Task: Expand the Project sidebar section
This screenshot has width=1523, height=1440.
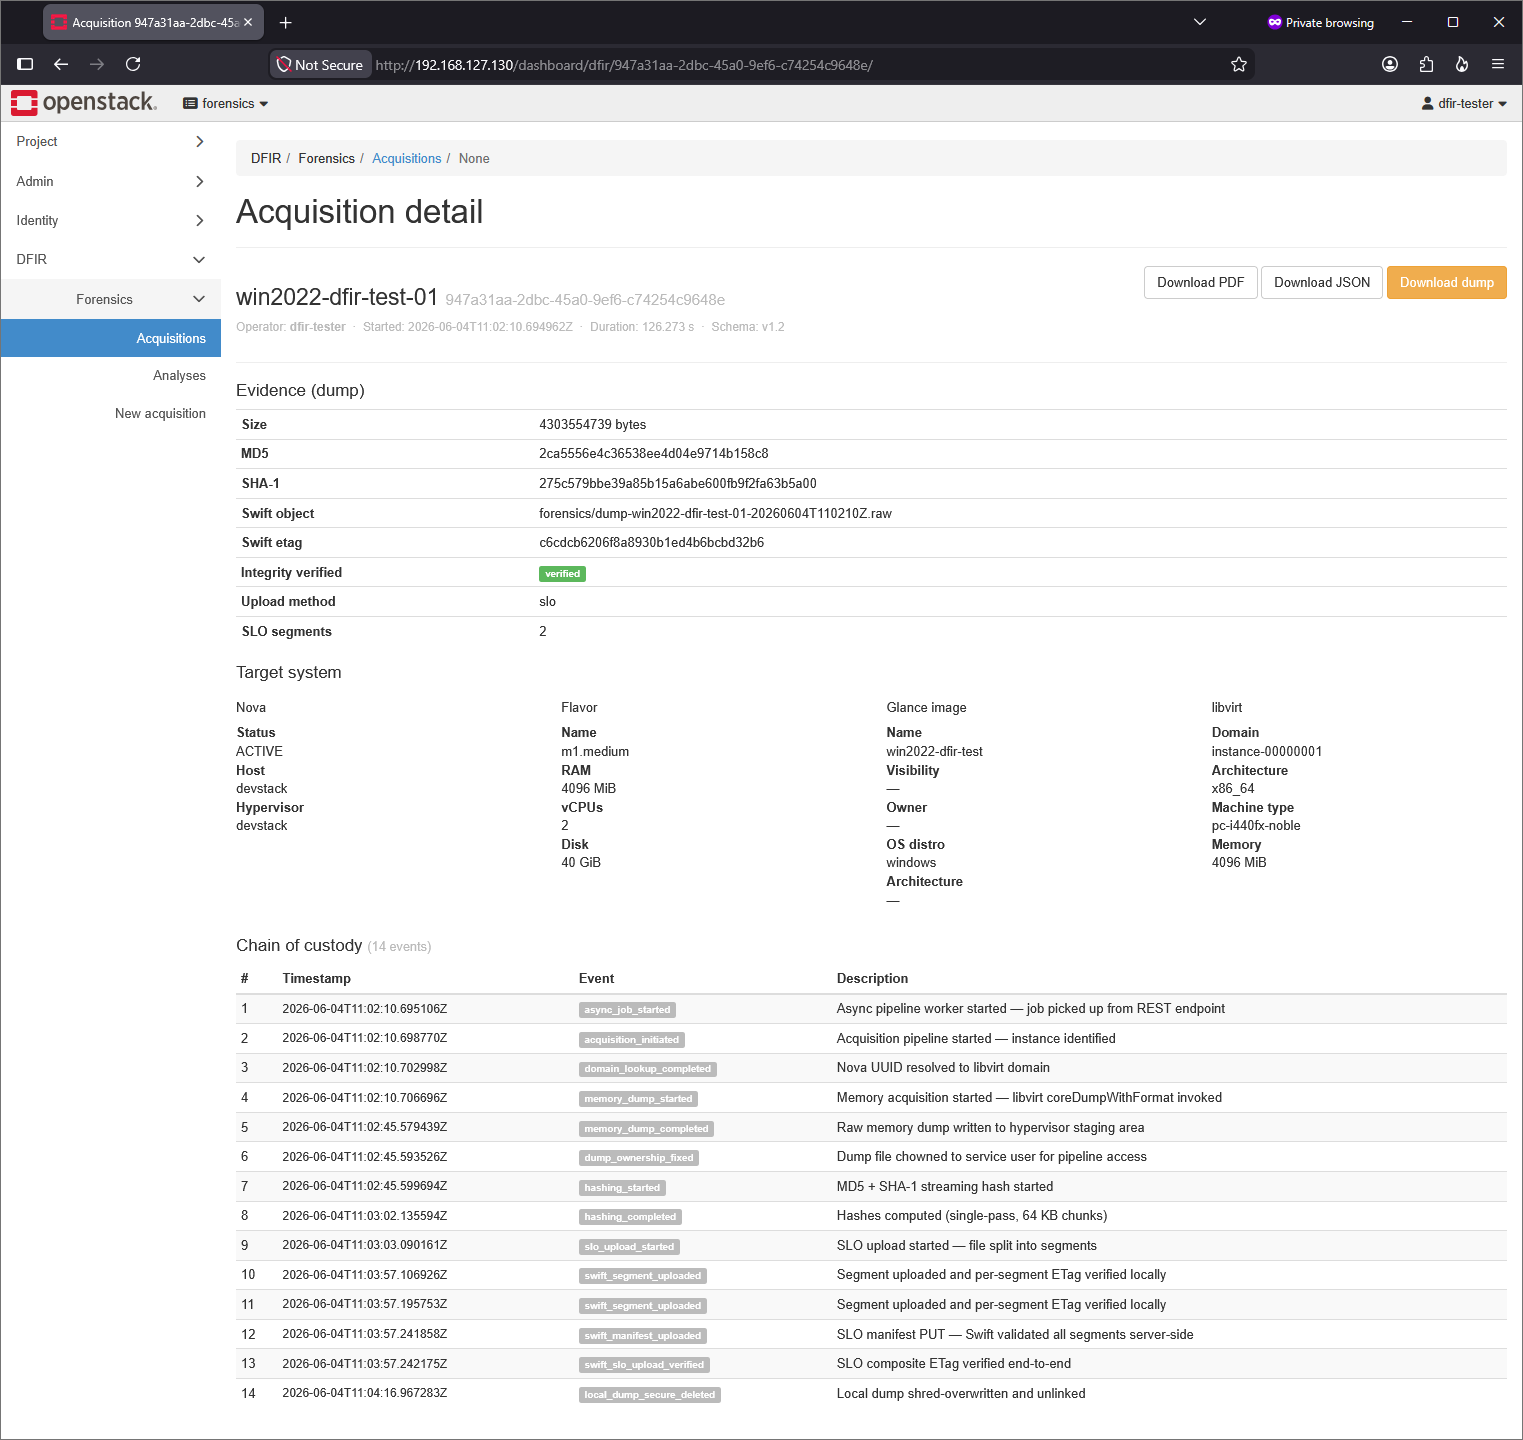Action: (x=110, y=141)
